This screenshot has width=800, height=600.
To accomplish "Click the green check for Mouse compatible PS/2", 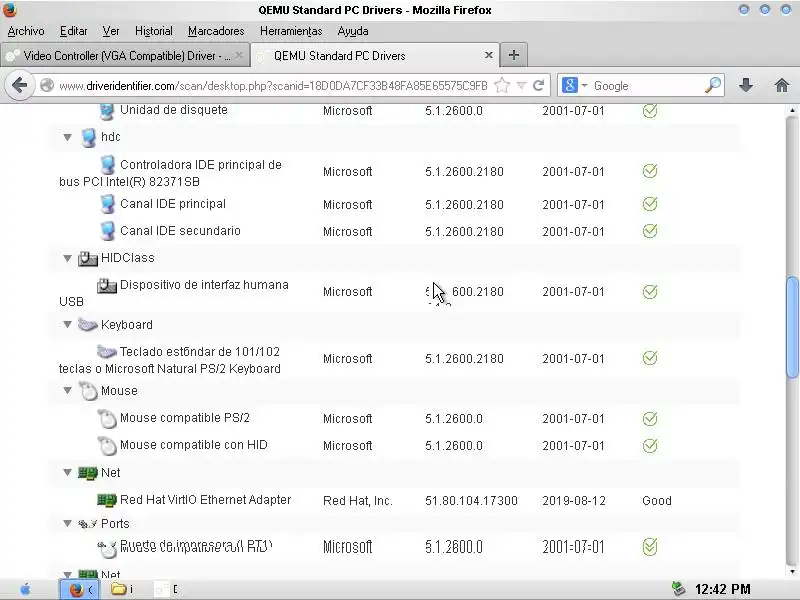I will coord(649,419).
